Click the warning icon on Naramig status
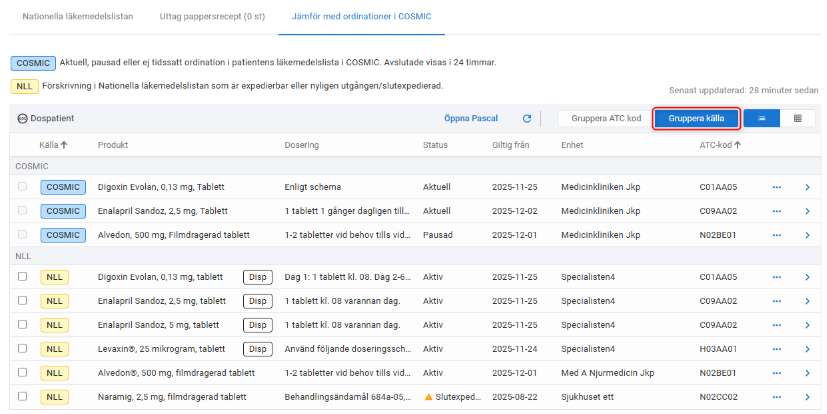 point(429,396)
